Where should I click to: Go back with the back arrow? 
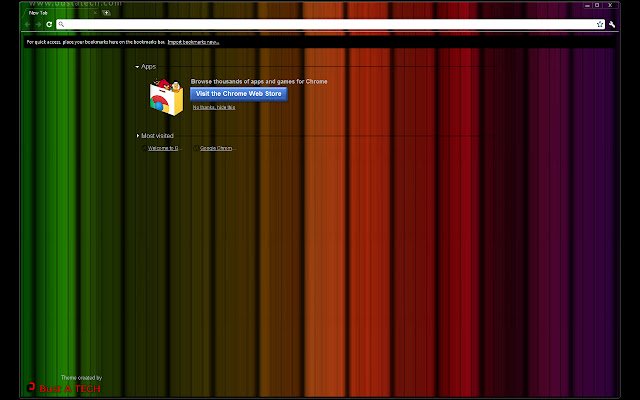27,24
